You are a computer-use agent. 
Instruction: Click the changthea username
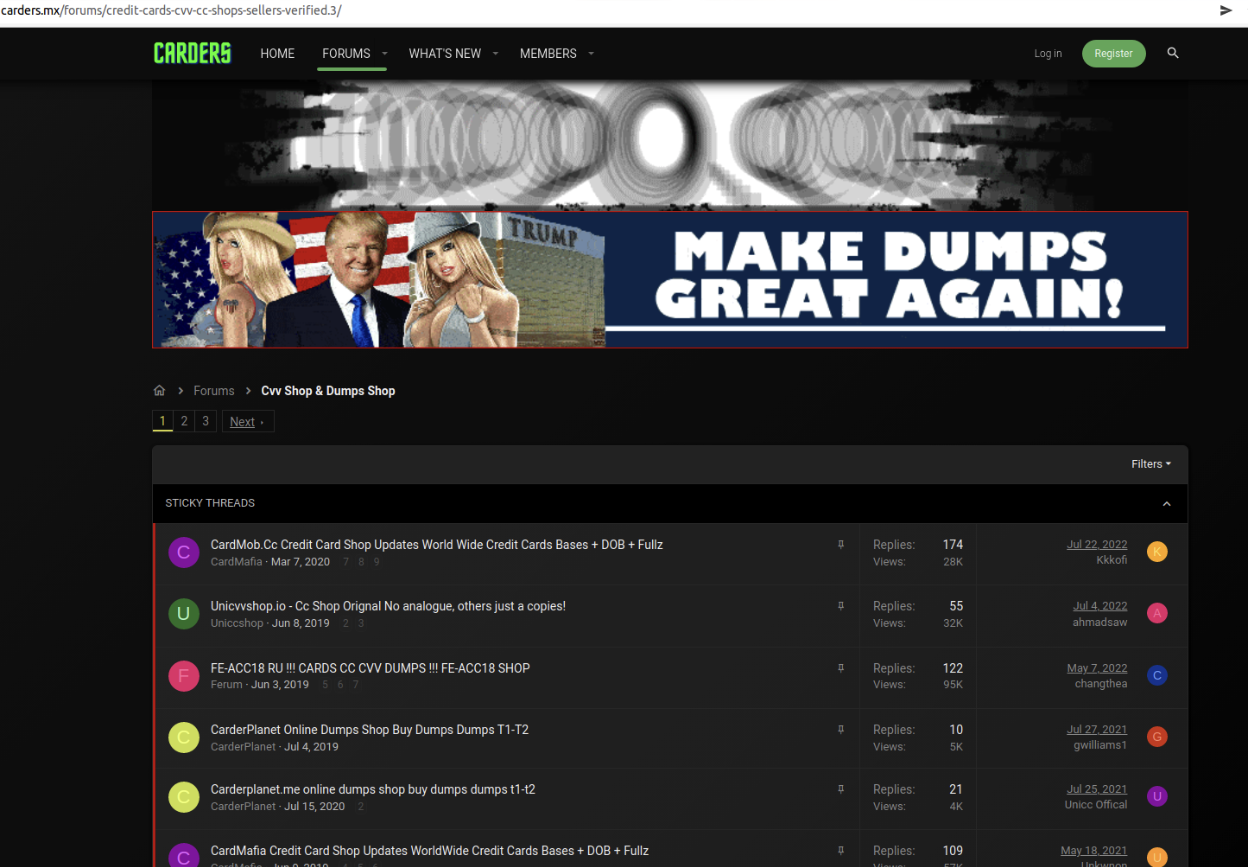pos(1101,684)
